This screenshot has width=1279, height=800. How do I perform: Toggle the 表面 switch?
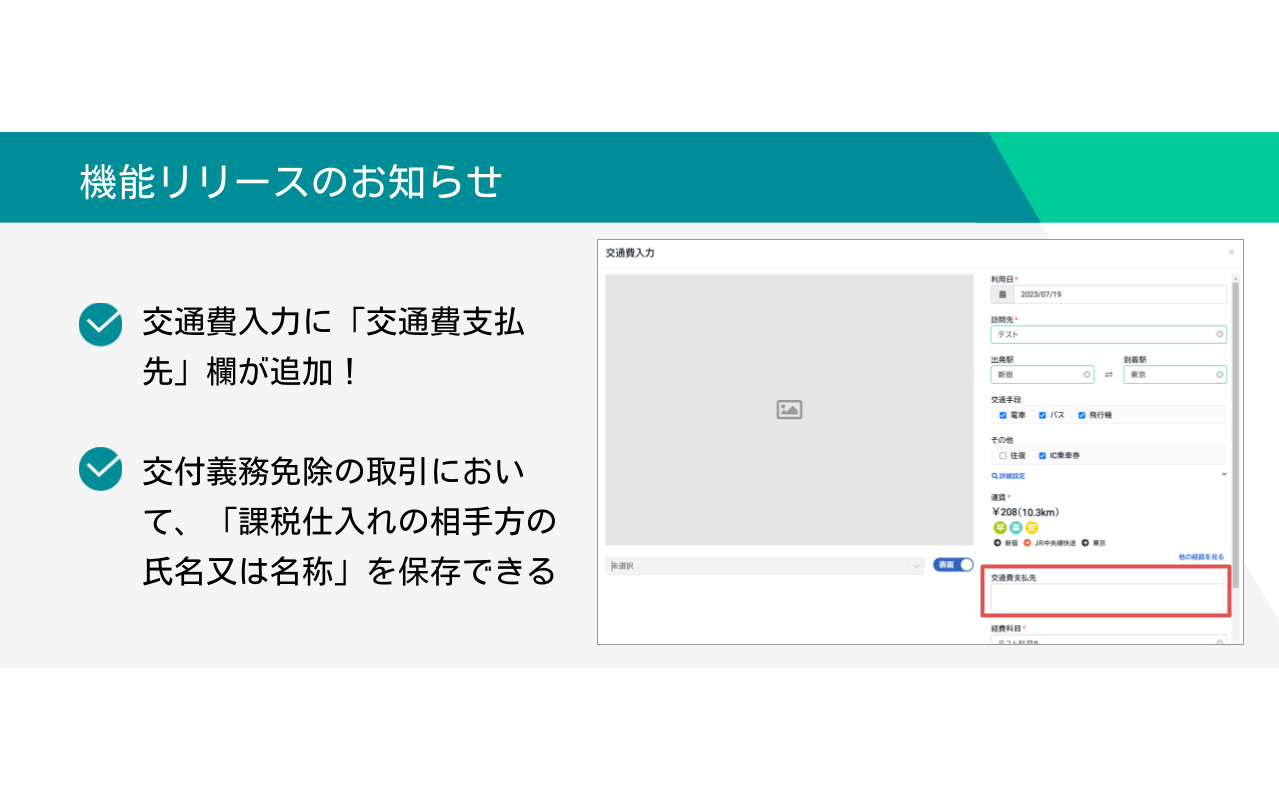pos(953,565)
